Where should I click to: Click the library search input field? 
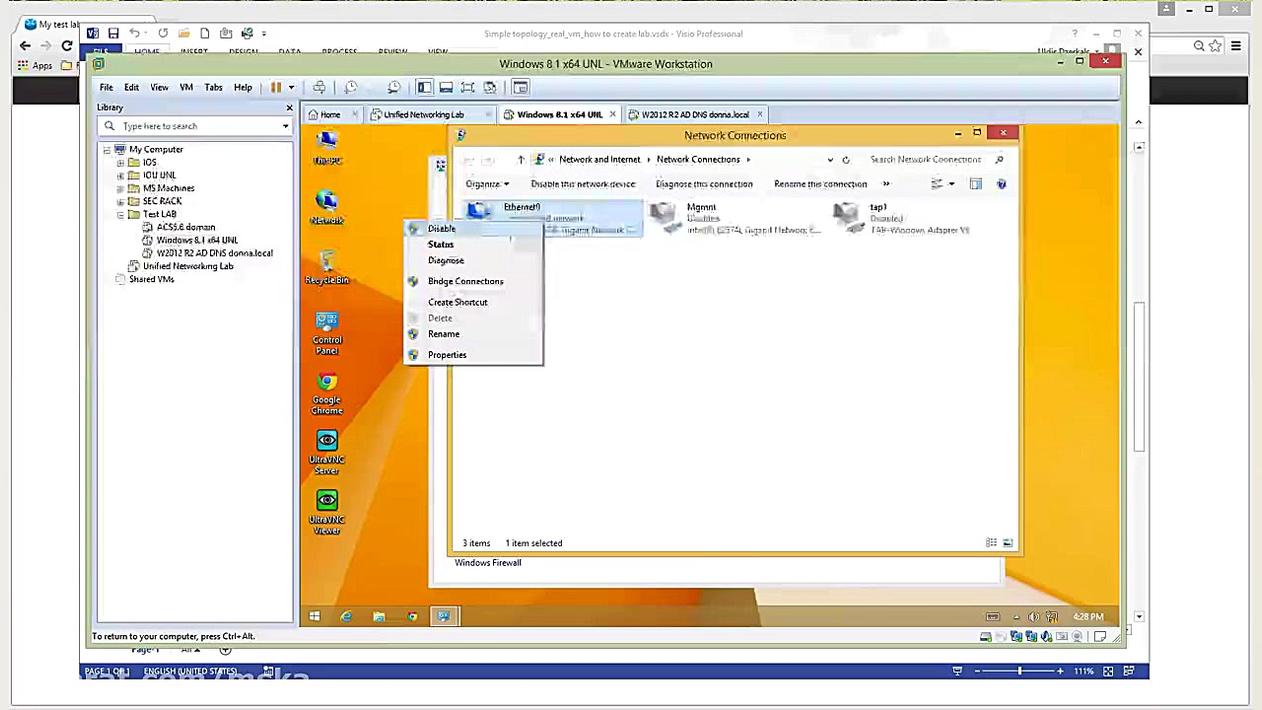197,126
